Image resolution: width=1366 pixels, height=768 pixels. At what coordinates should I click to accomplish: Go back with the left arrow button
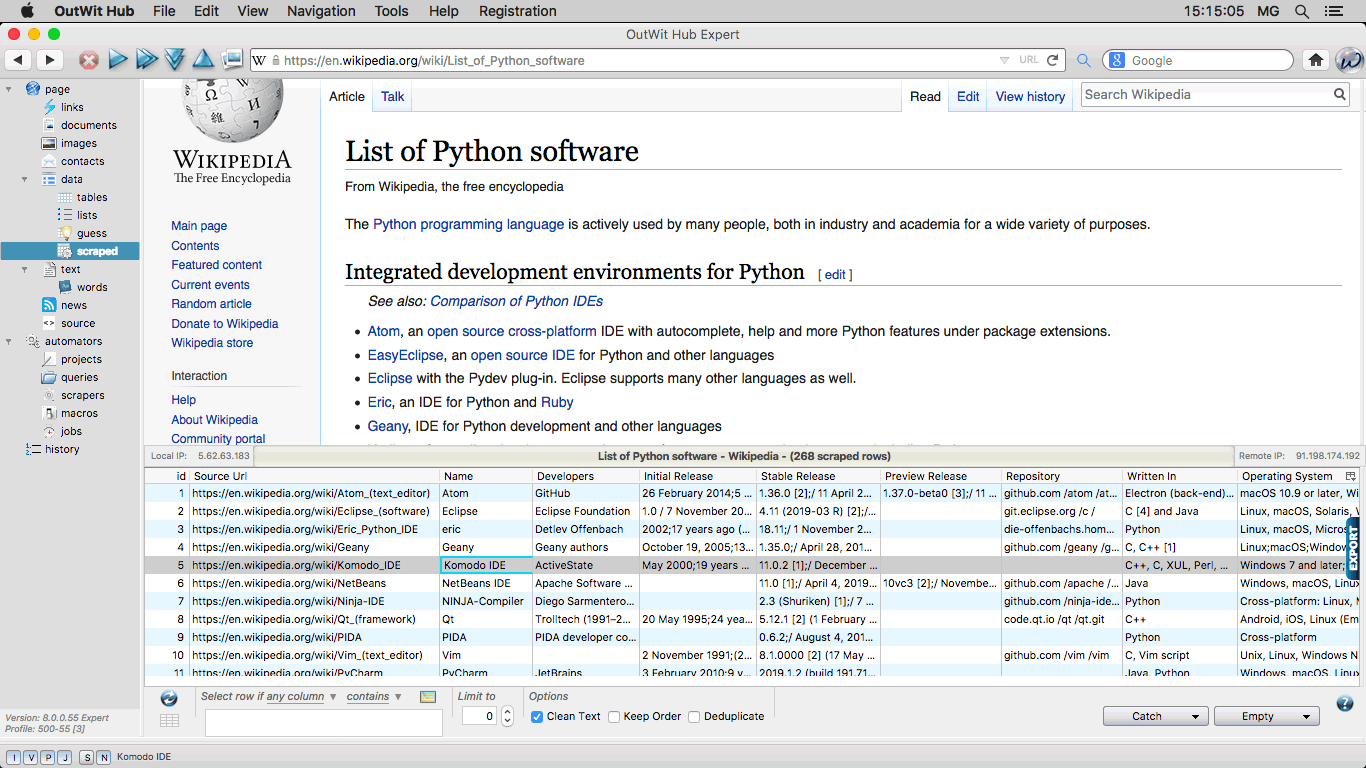point(18,60)
